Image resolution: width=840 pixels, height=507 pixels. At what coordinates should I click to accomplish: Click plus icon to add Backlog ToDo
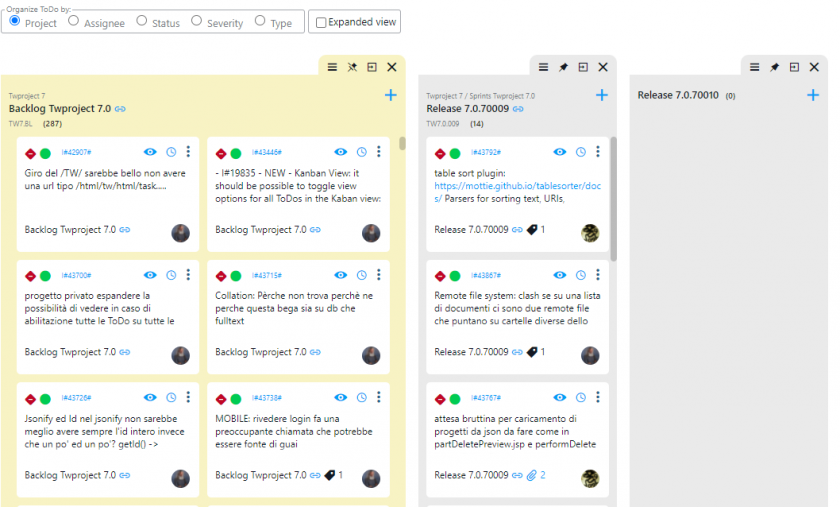tap(390, 95)
